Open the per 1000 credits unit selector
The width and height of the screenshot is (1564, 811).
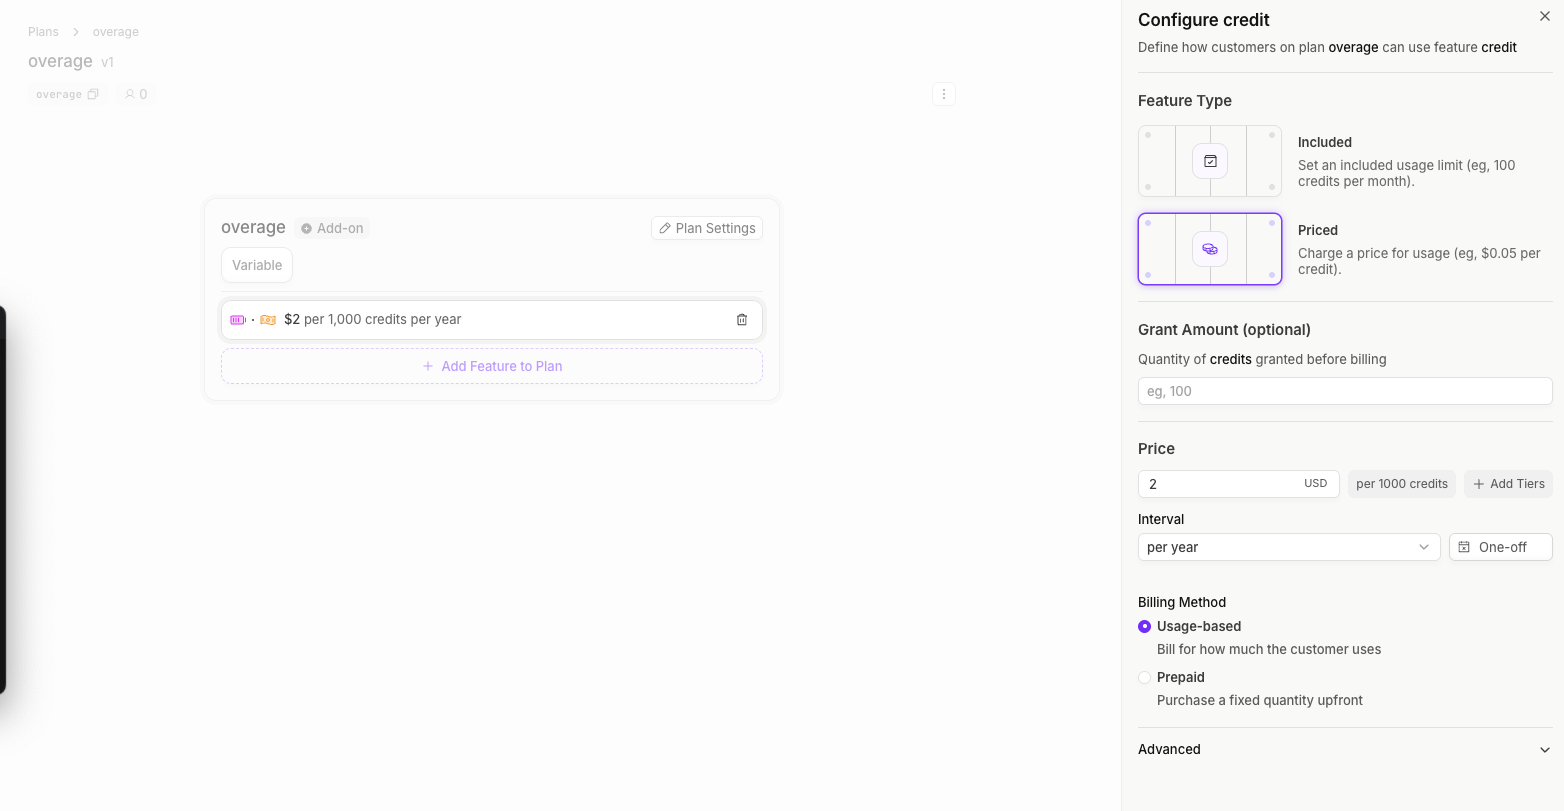tap(1401, 483)
